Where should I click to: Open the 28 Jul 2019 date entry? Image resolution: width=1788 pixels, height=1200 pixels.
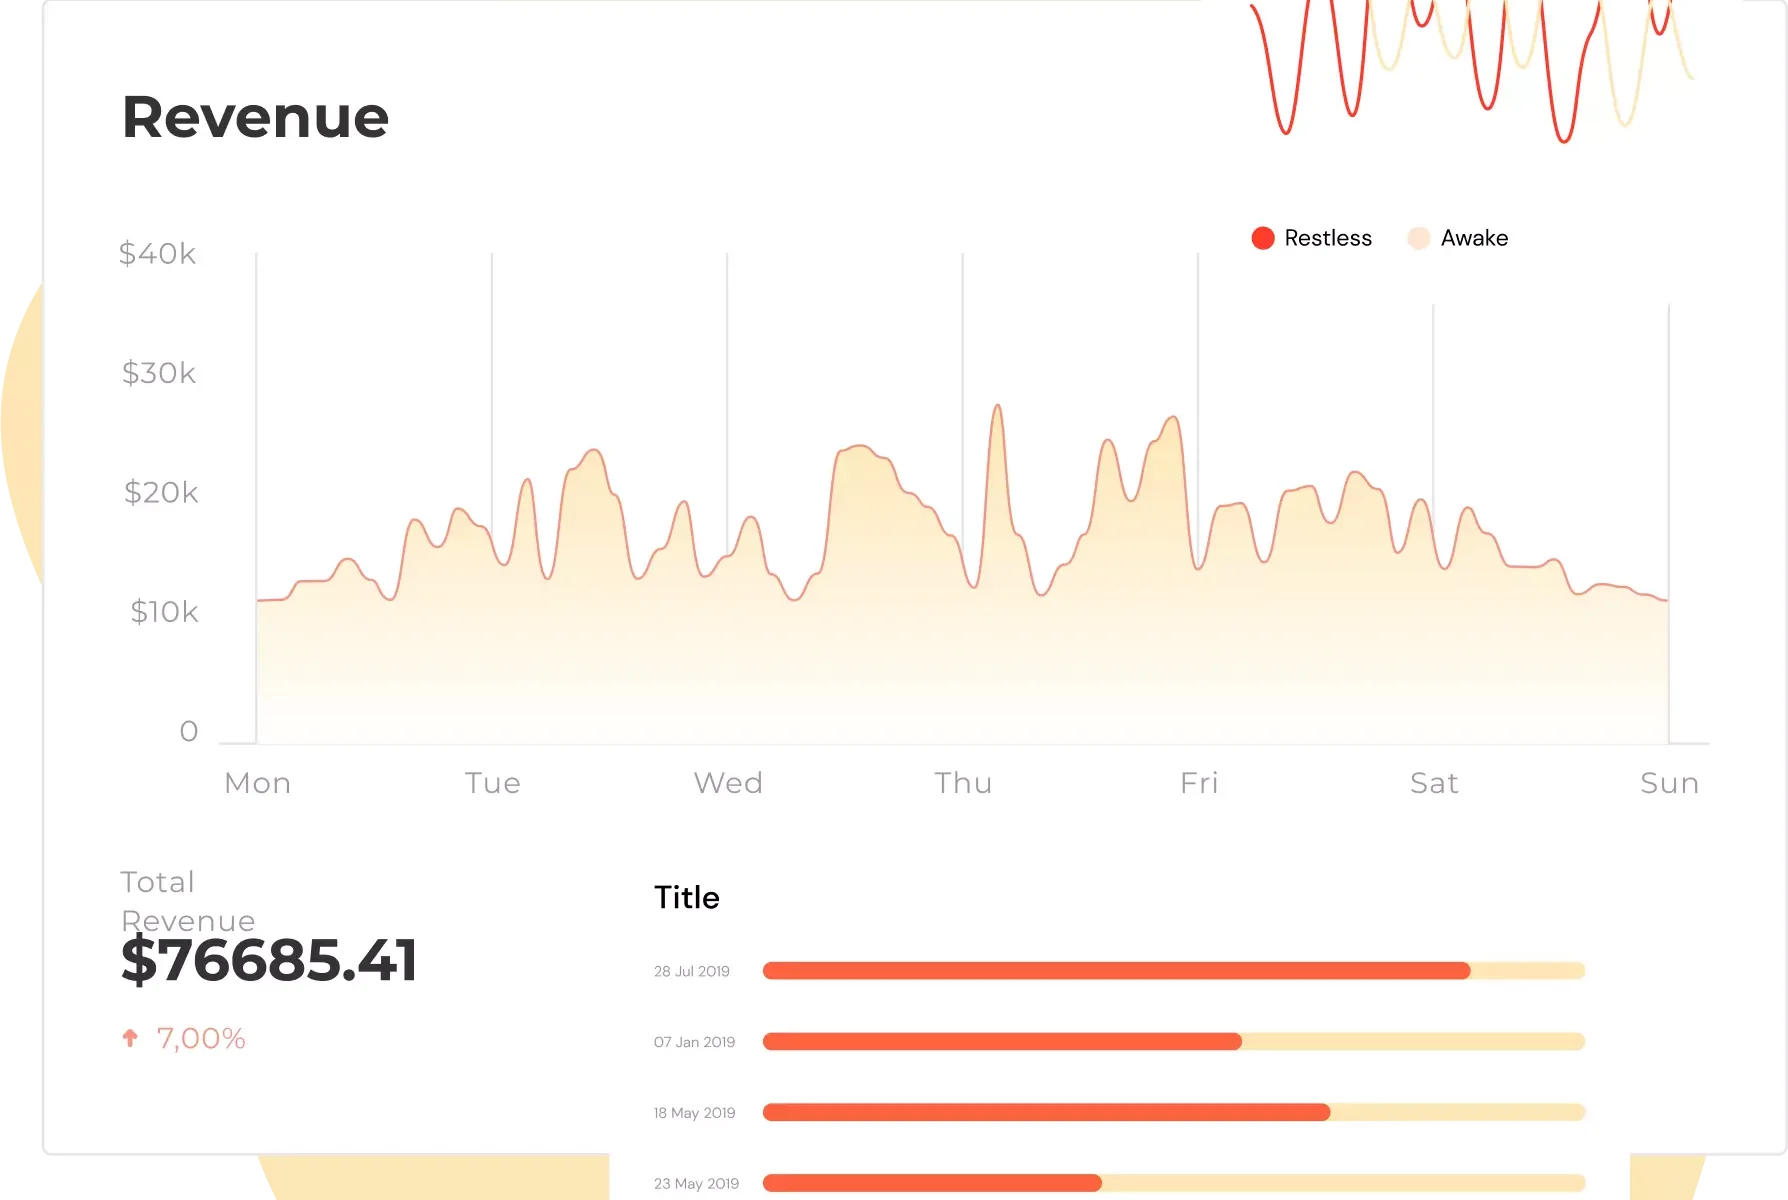692,971
